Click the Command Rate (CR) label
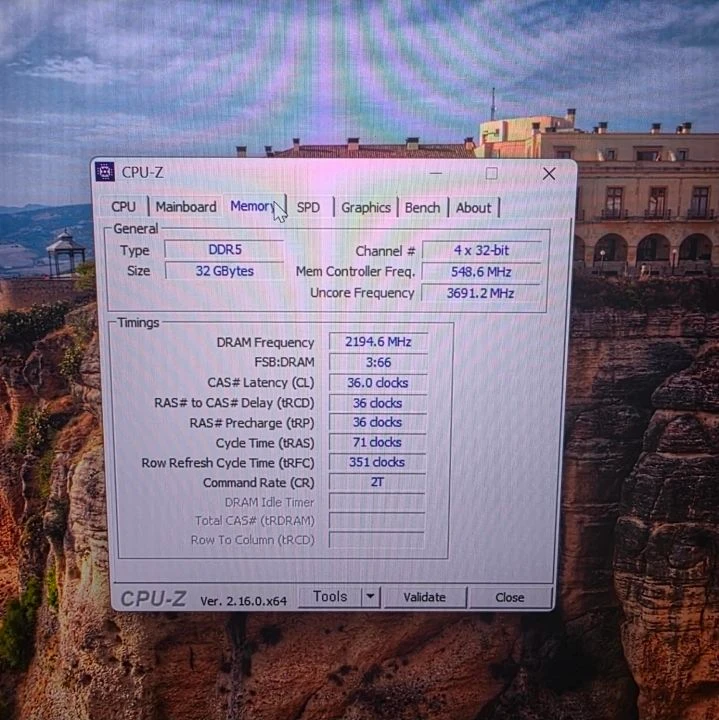This screenshot has width=719, height=720. point(258,483)
